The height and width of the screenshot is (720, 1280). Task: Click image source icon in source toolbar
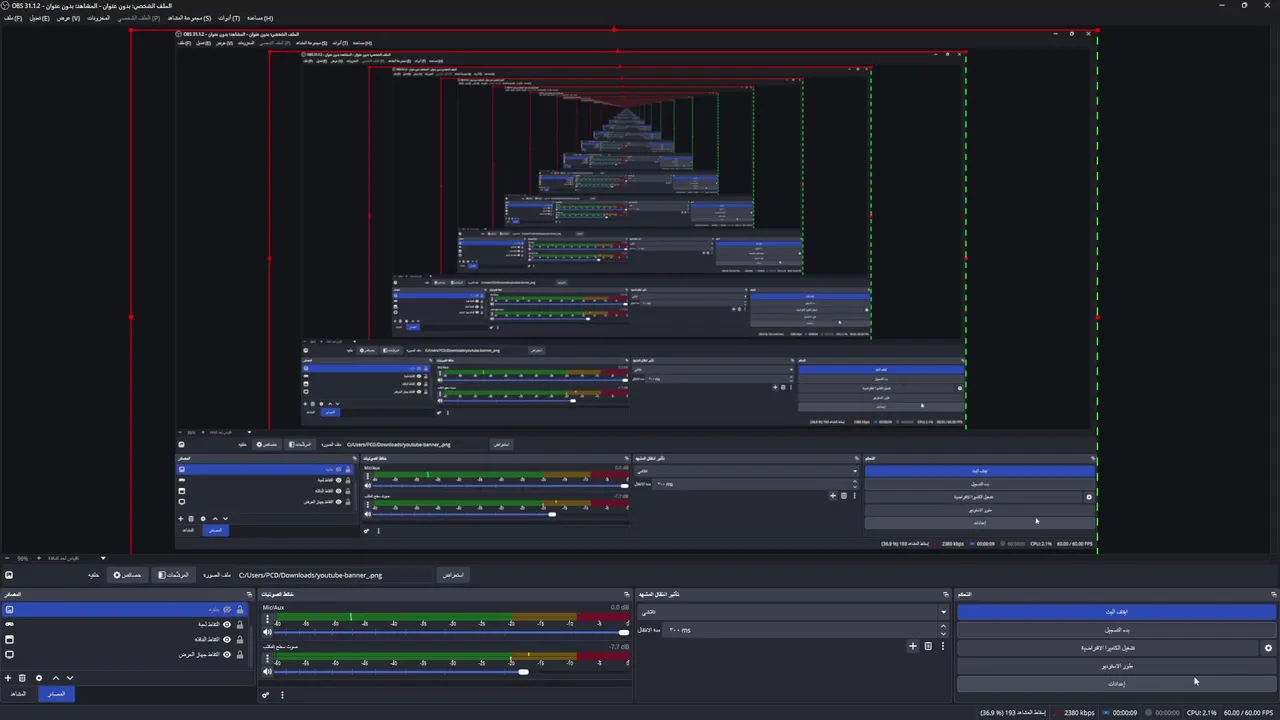point(8,575)
